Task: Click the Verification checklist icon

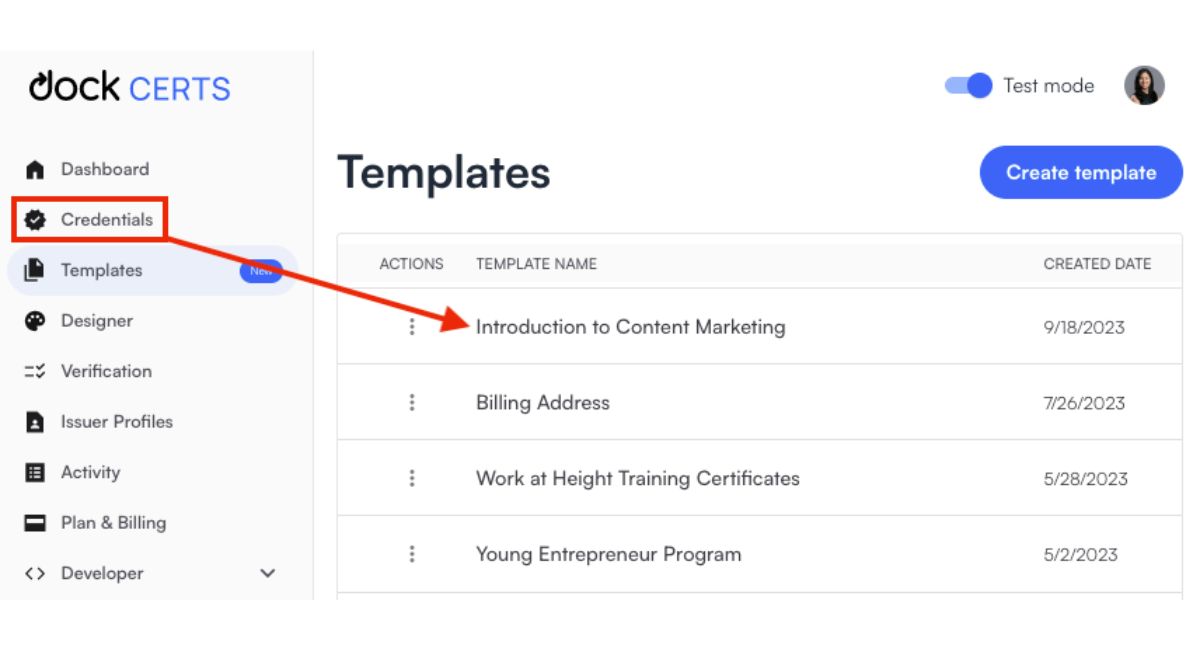Action: (35, 372)
